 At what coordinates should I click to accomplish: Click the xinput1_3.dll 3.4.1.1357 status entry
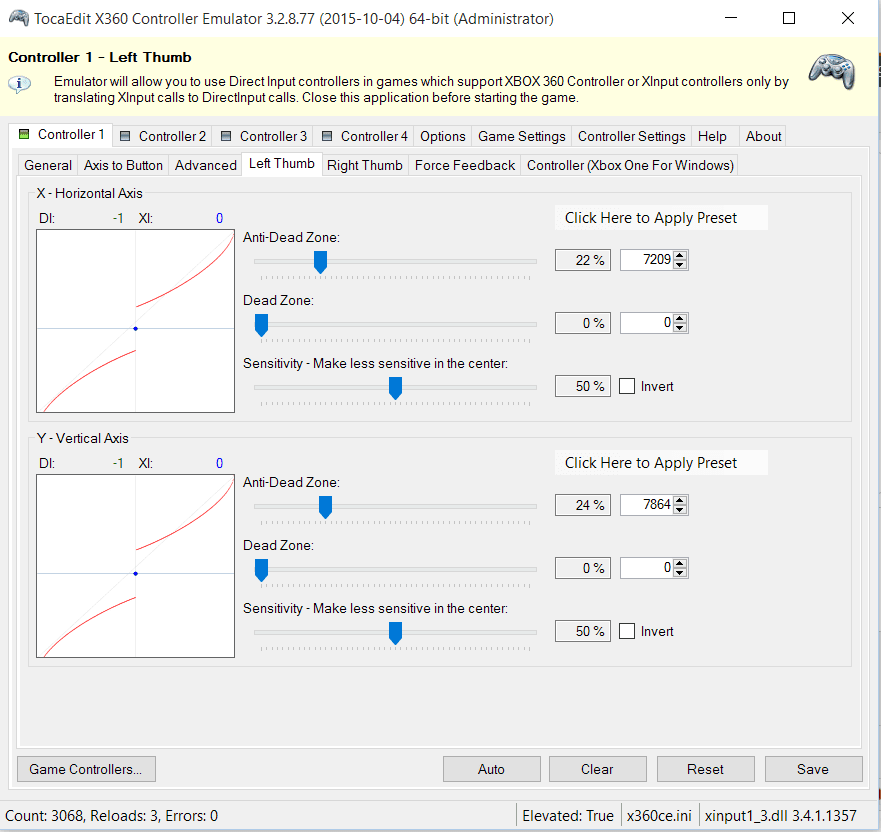781,816
